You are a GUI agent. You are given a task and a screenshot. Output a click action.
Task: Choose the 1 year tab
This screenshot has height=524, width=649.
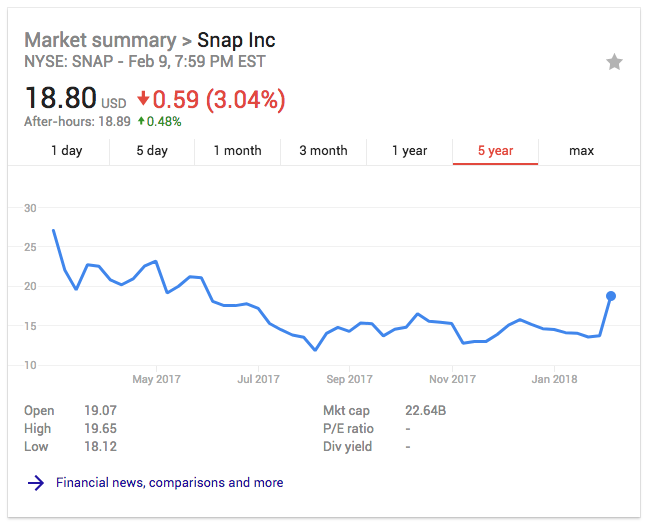[409, 151]
